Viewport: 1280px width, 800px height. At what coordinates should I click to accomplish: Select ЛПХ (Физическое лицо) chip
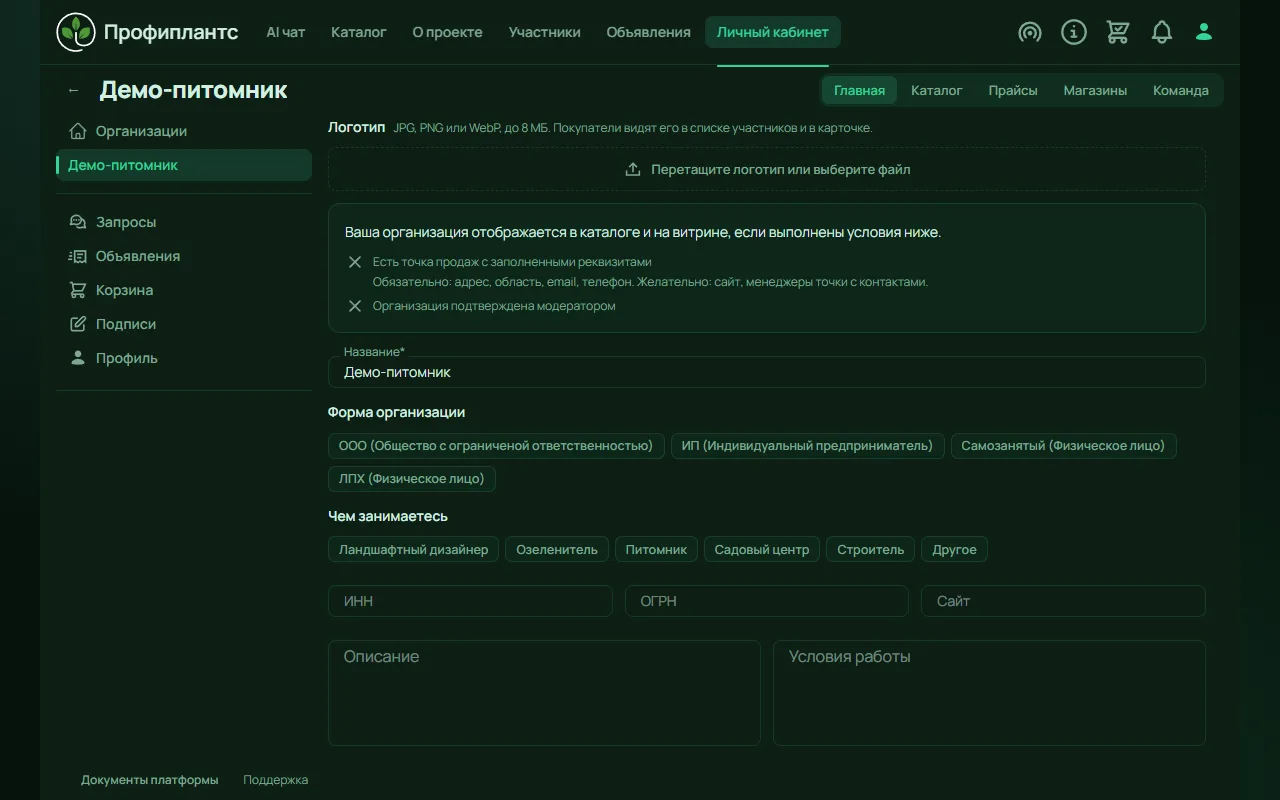pyautogui.click(x=412, y=478)
